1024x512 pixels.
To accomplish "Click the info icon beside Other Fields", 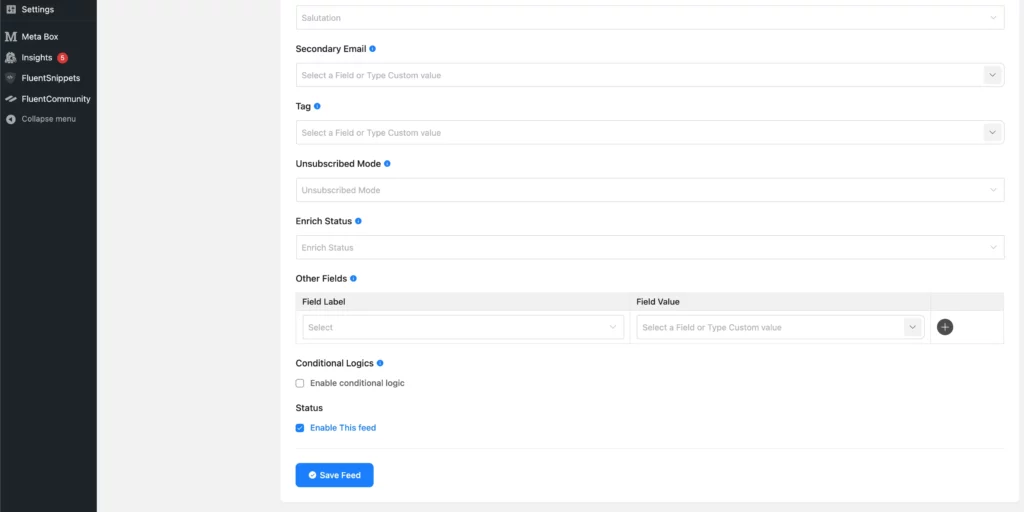I will pos(353,278).
